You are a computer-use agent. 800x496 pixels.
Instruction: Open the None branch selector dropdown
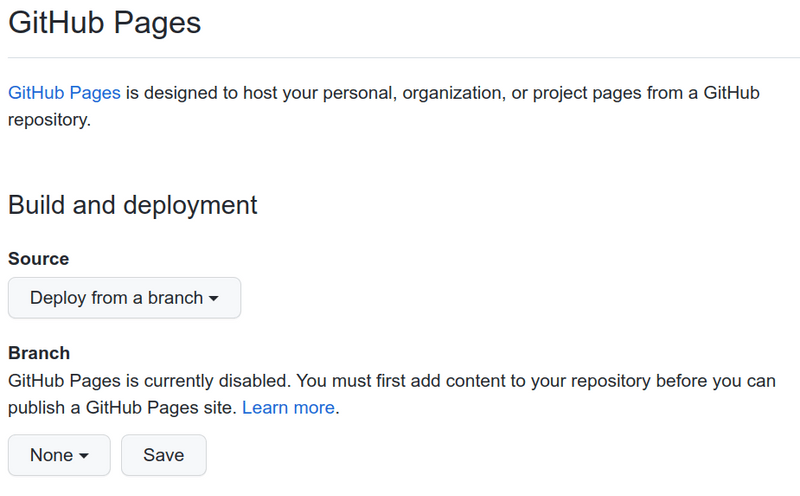pyautogui.click(x=59, y=455)
